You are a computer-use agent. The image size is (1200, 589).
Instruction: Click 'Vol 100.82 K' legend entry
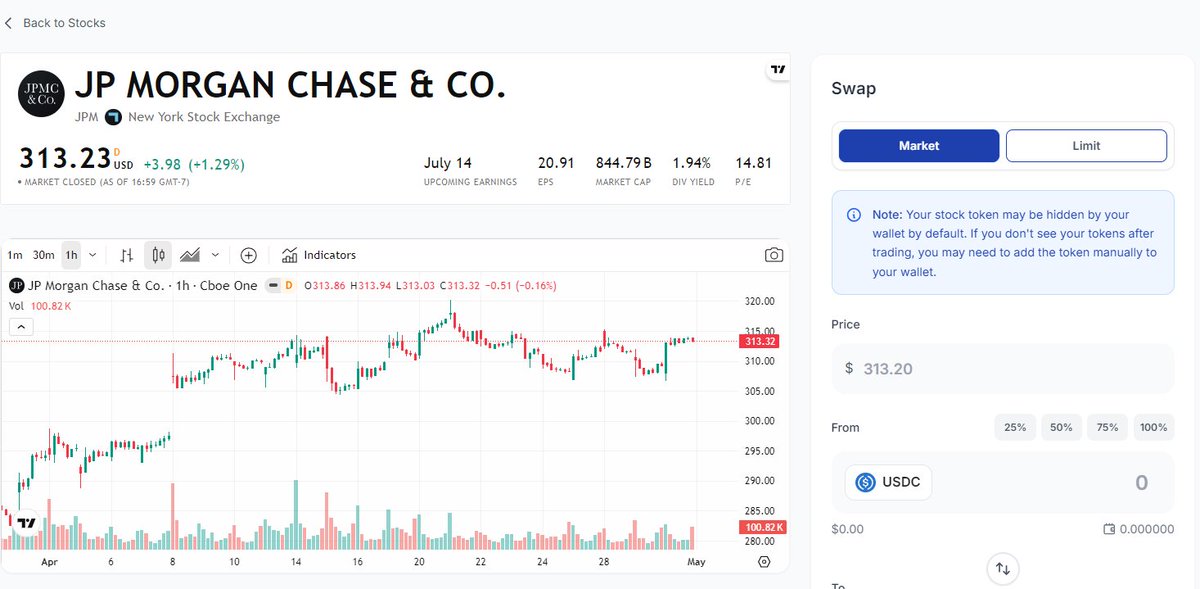click(40, 305)
